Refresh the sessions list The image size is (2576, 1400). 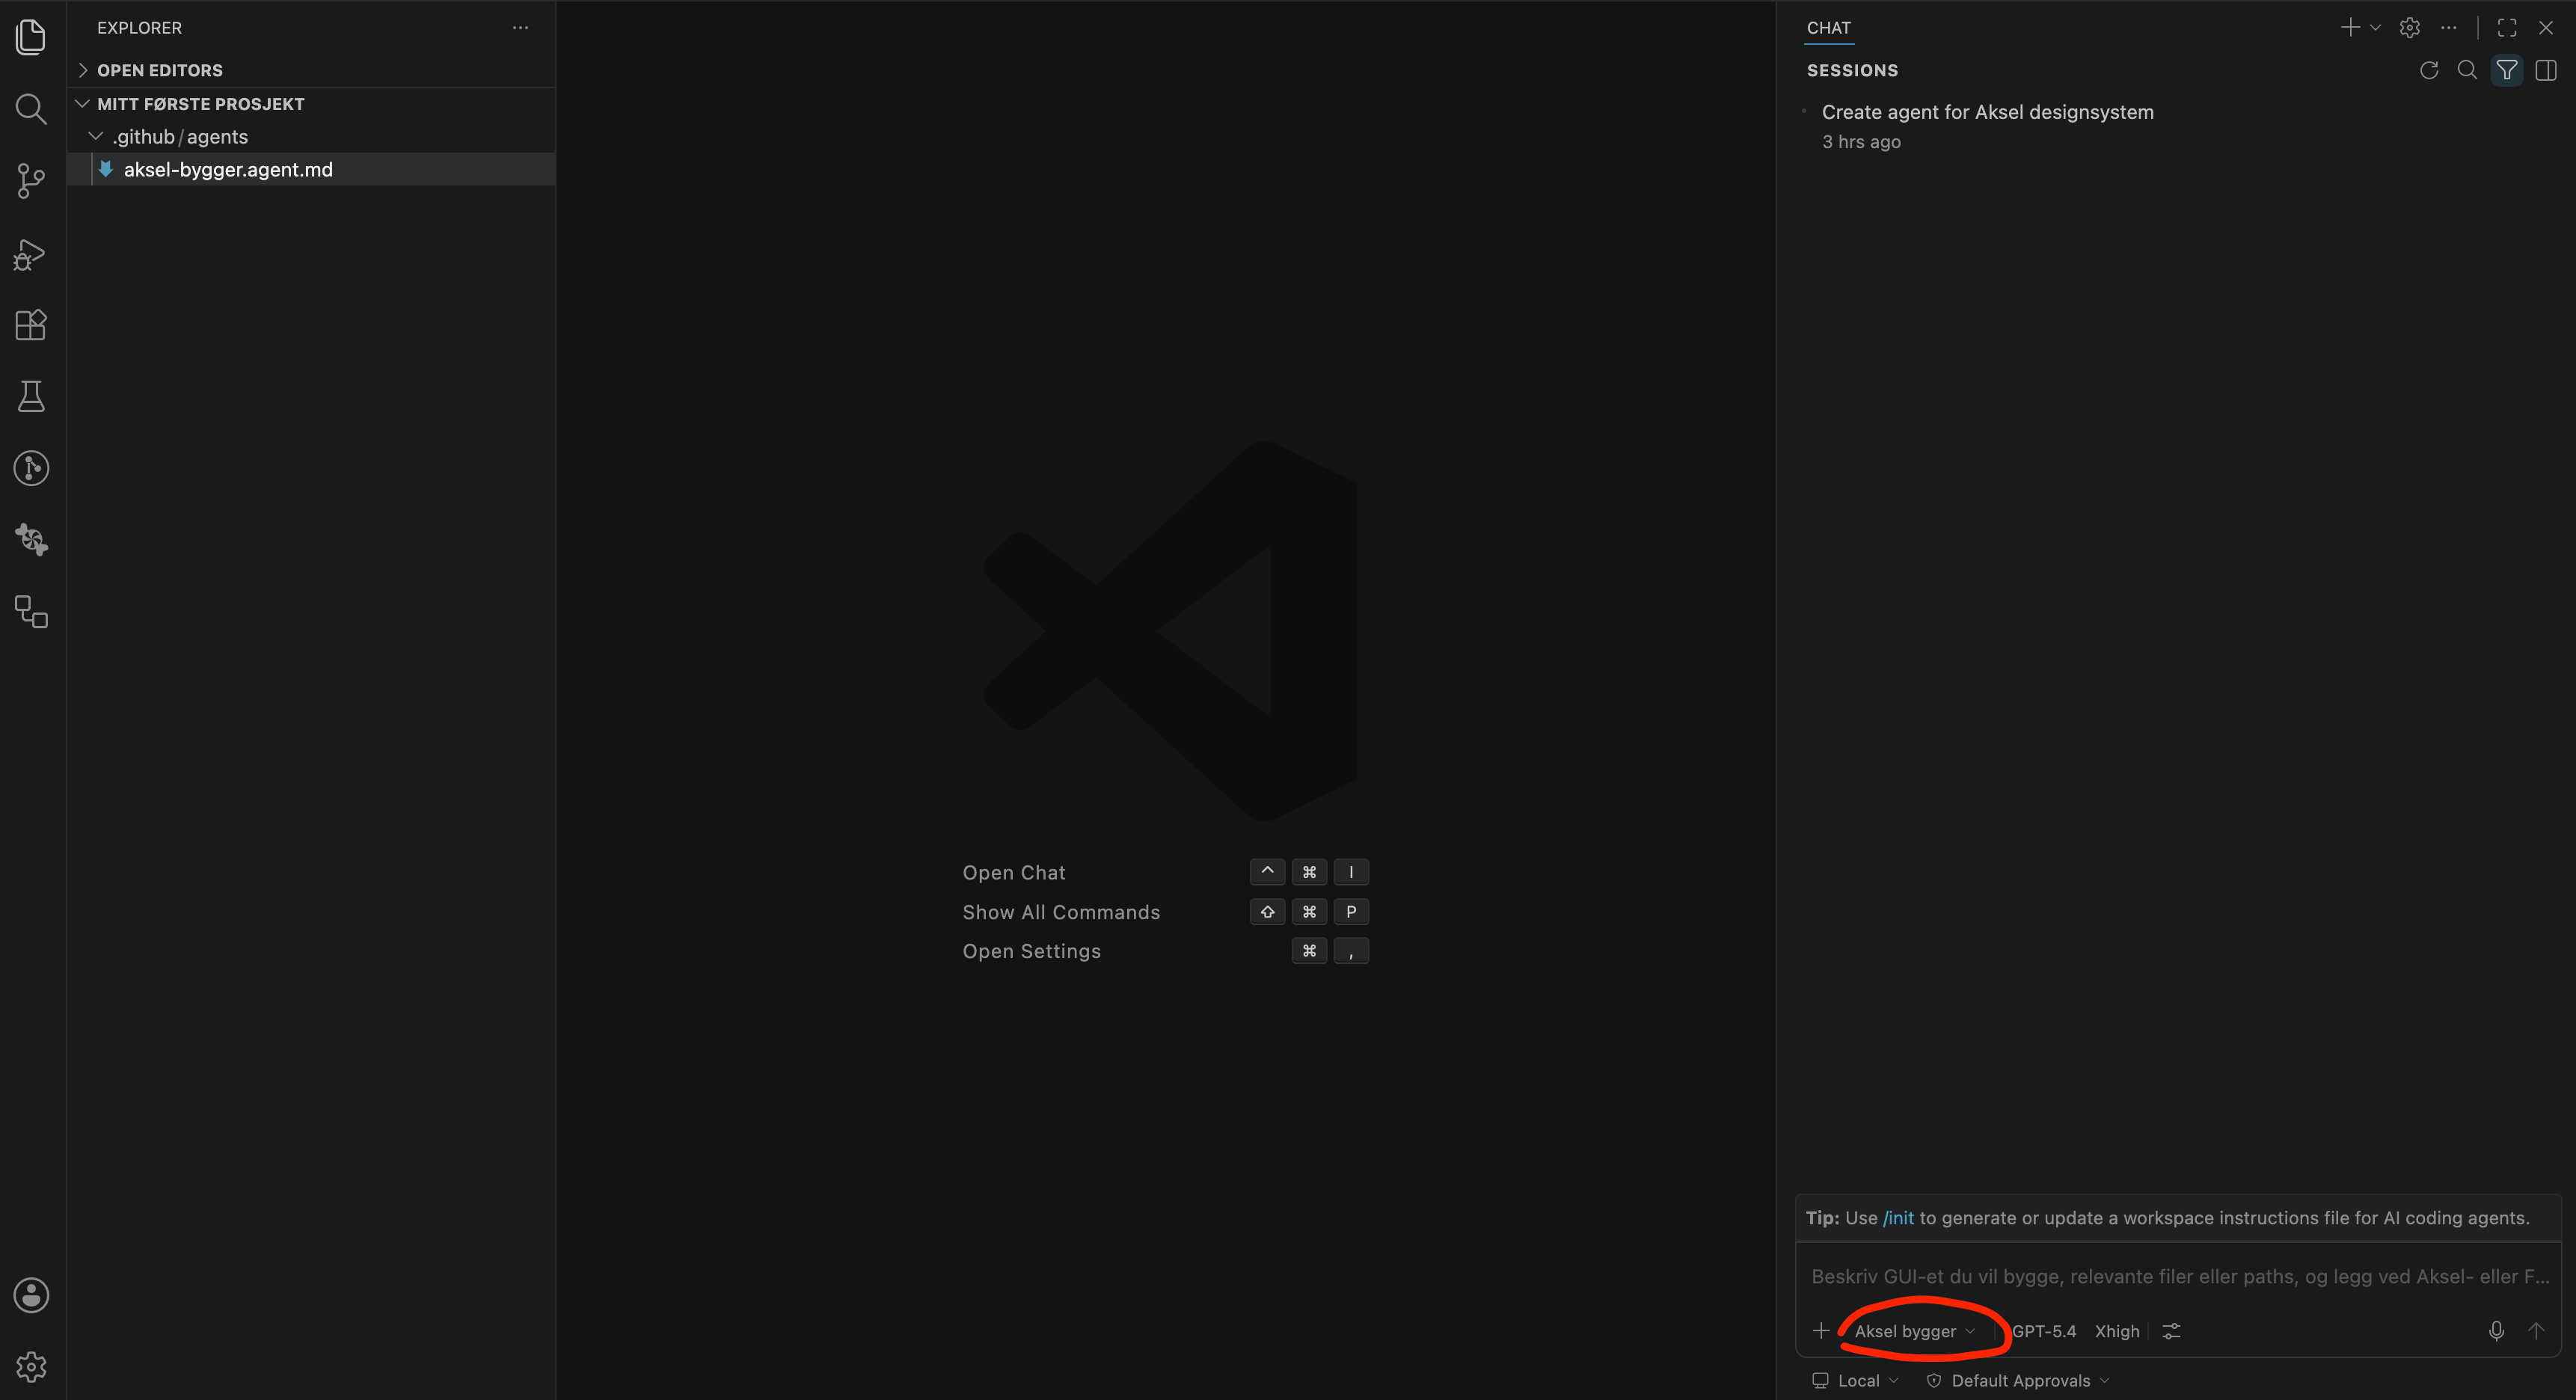[x=2429, y=70]
